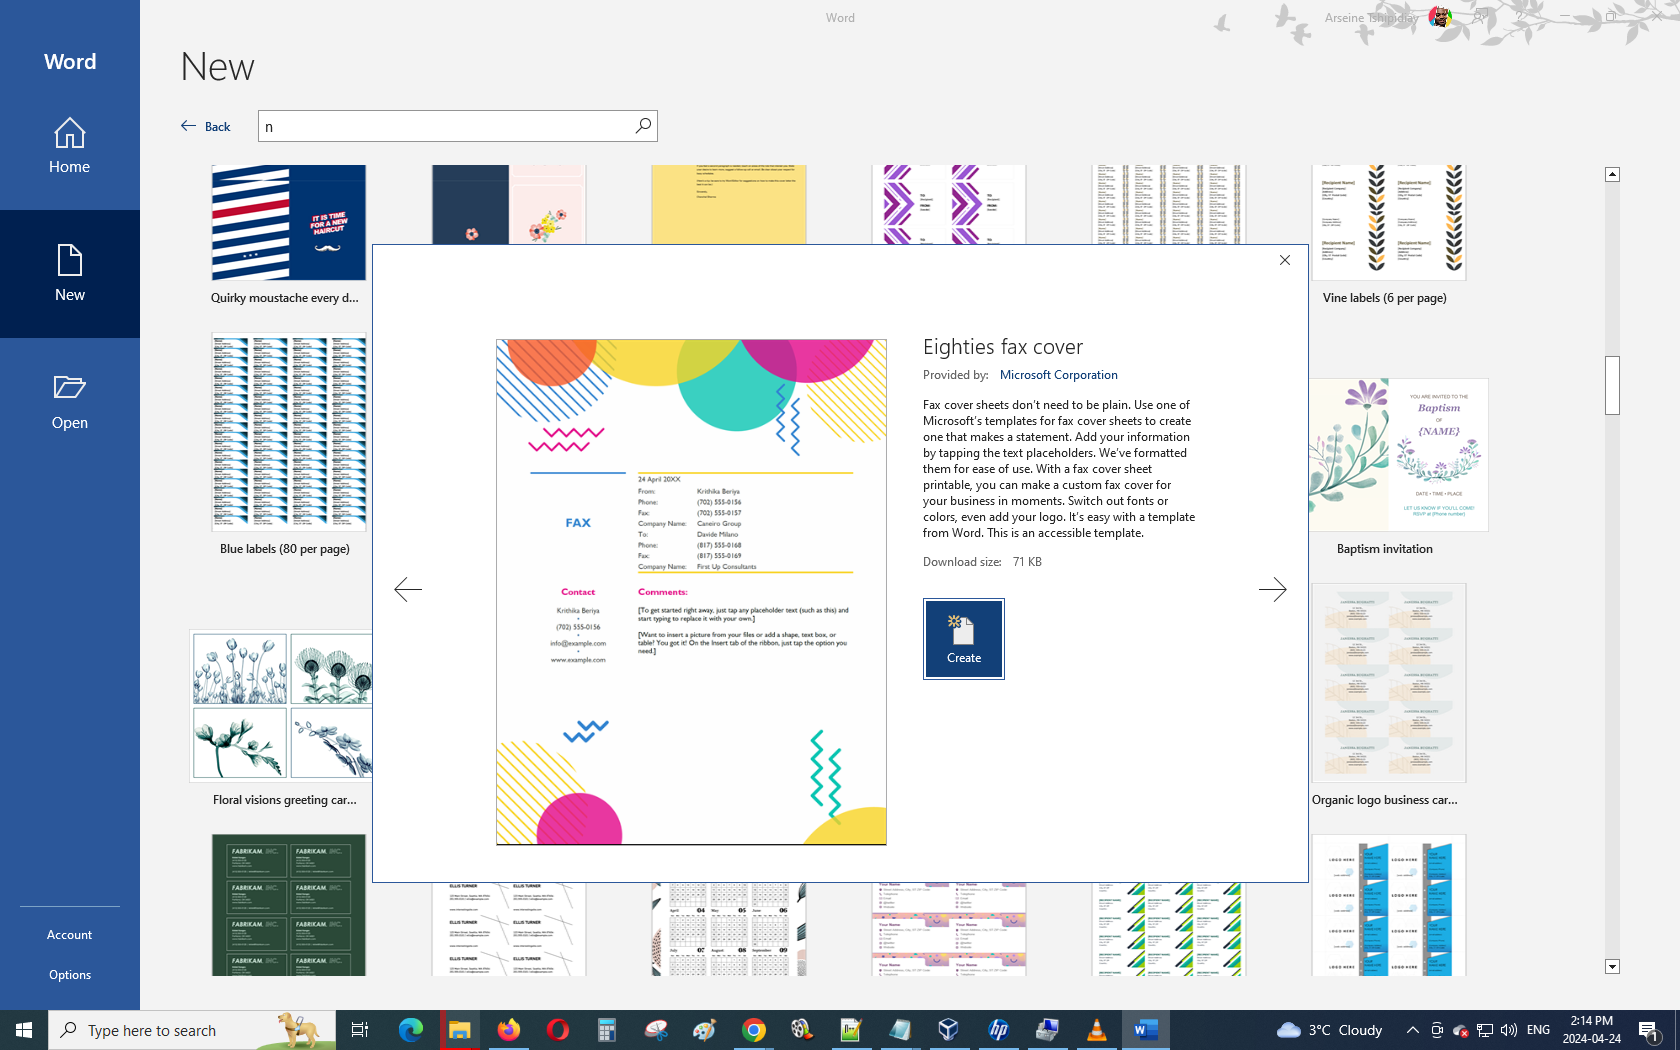Click the search magnifier icon in template search
Viewport: 1680px width, 1050px height.
tap(643, 126)
